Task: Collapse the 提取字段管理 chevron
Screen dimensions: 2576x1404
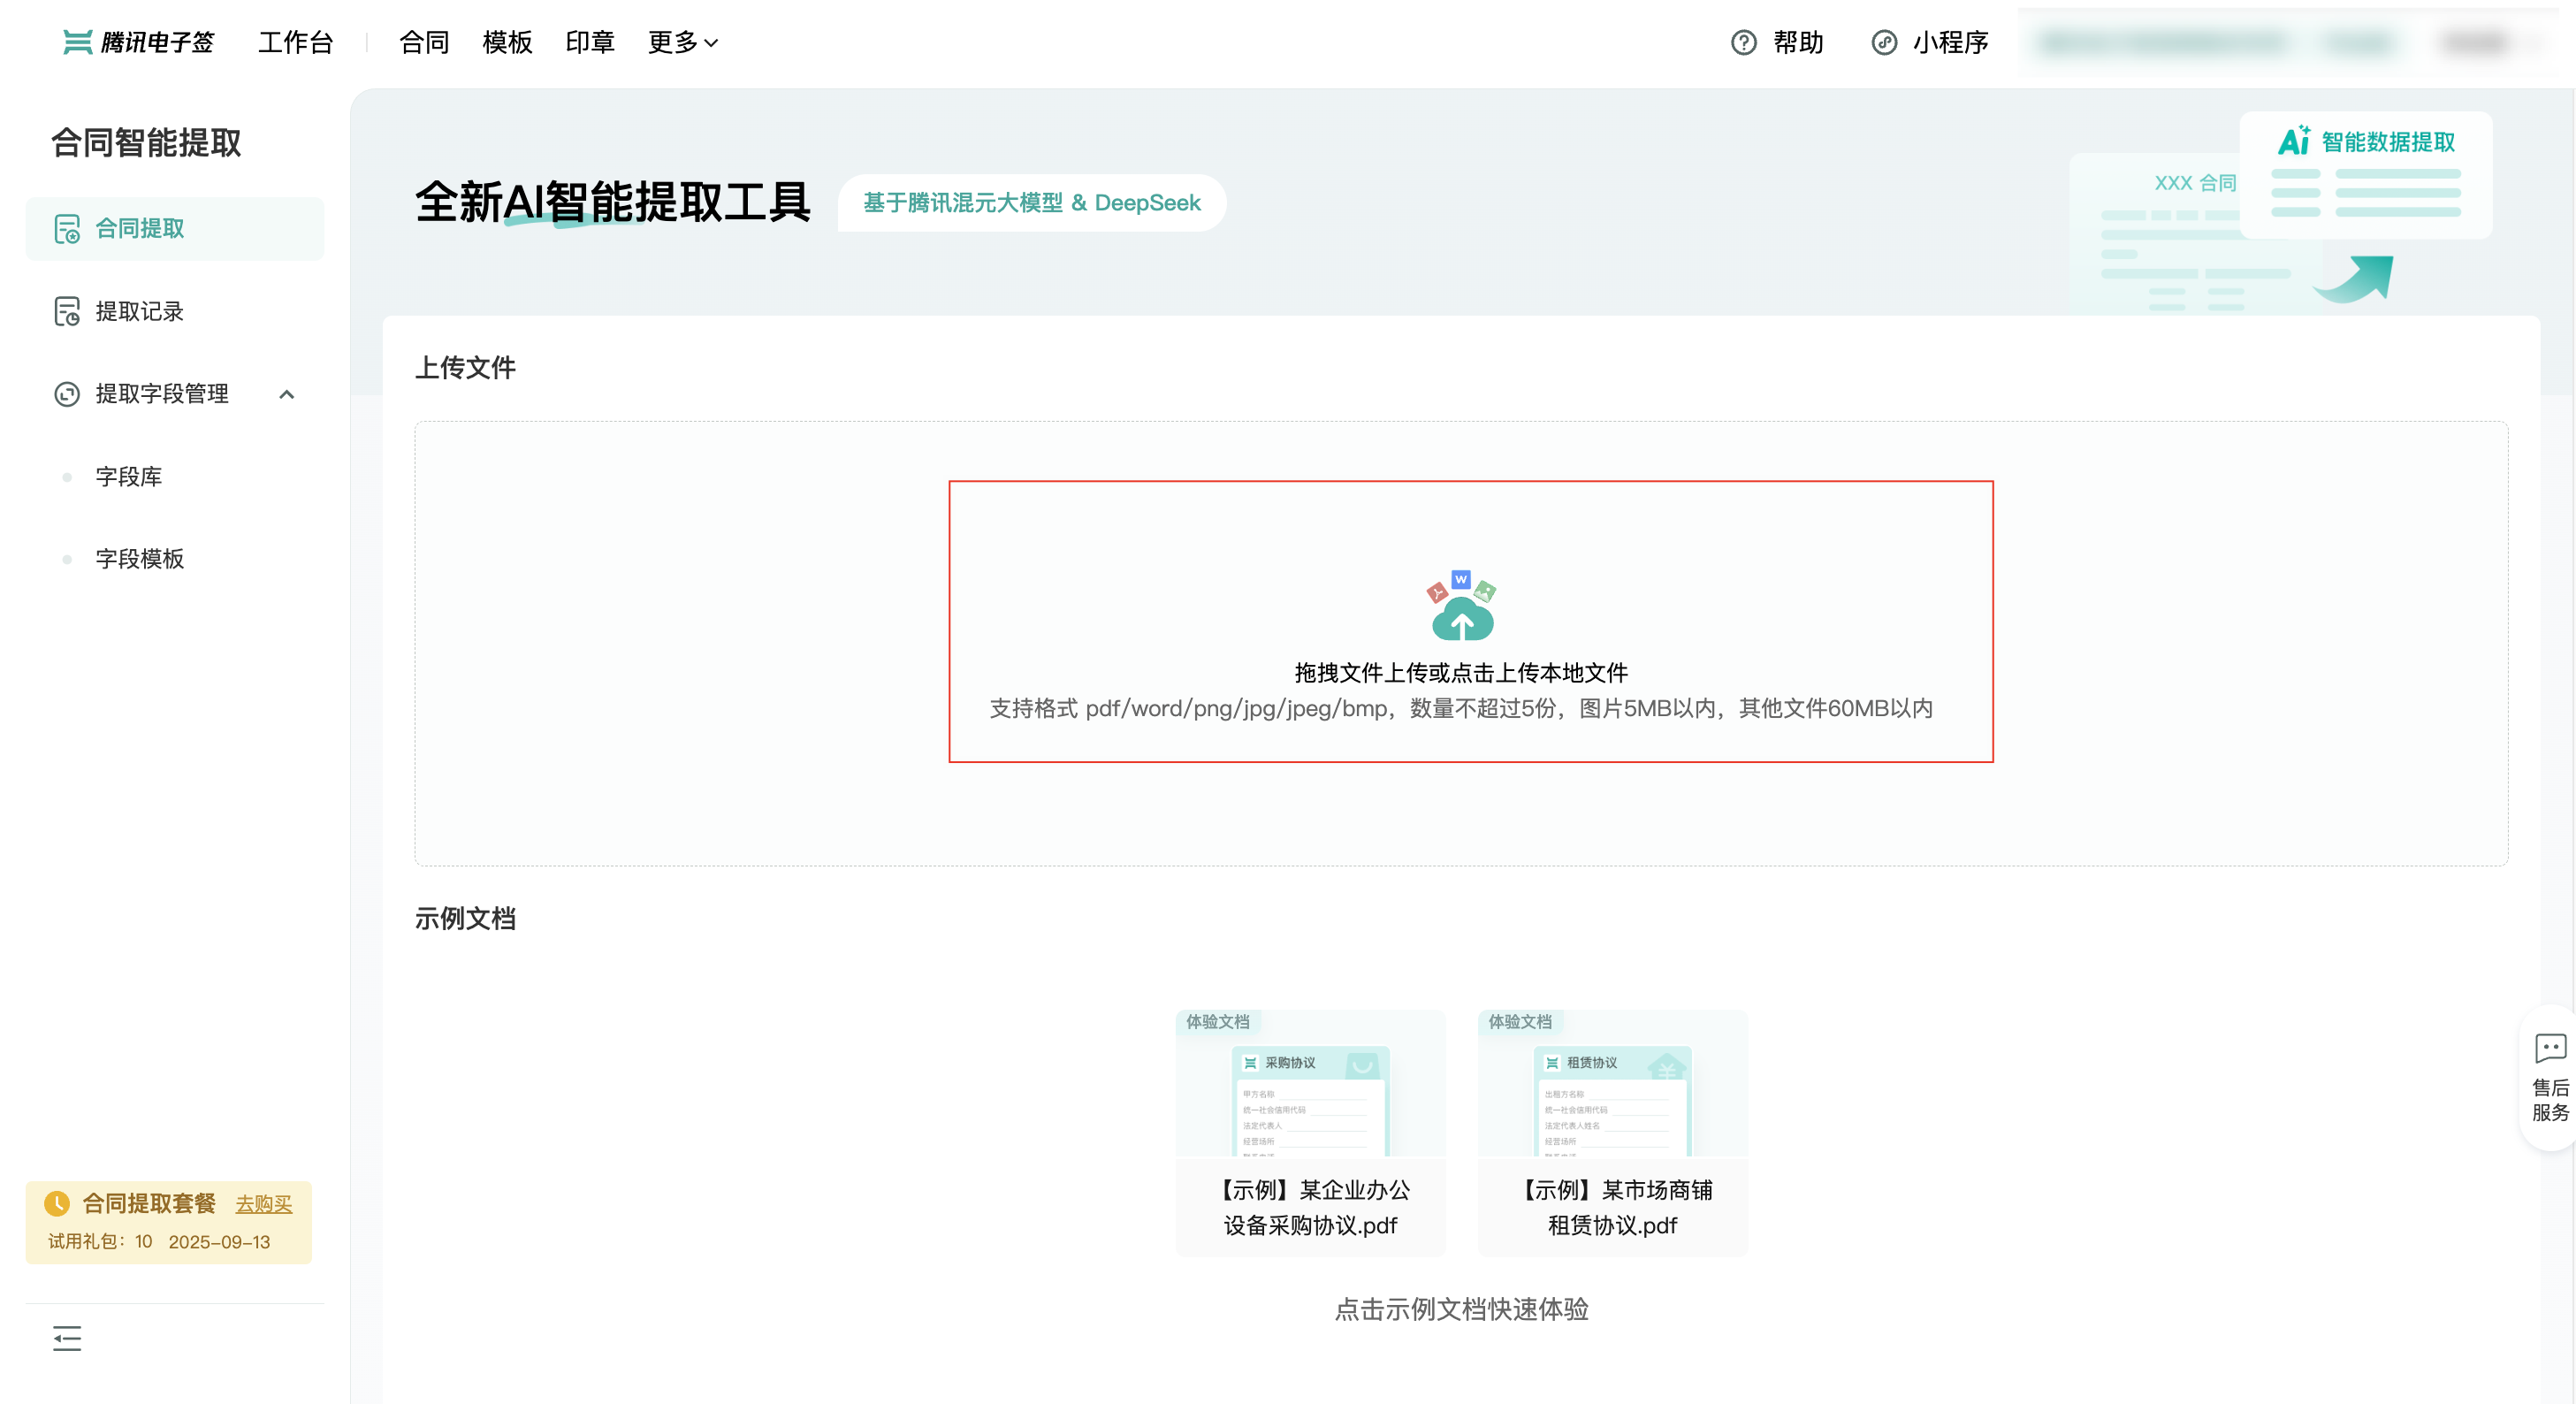Action: pyautogui.click(x=287, y=394)
